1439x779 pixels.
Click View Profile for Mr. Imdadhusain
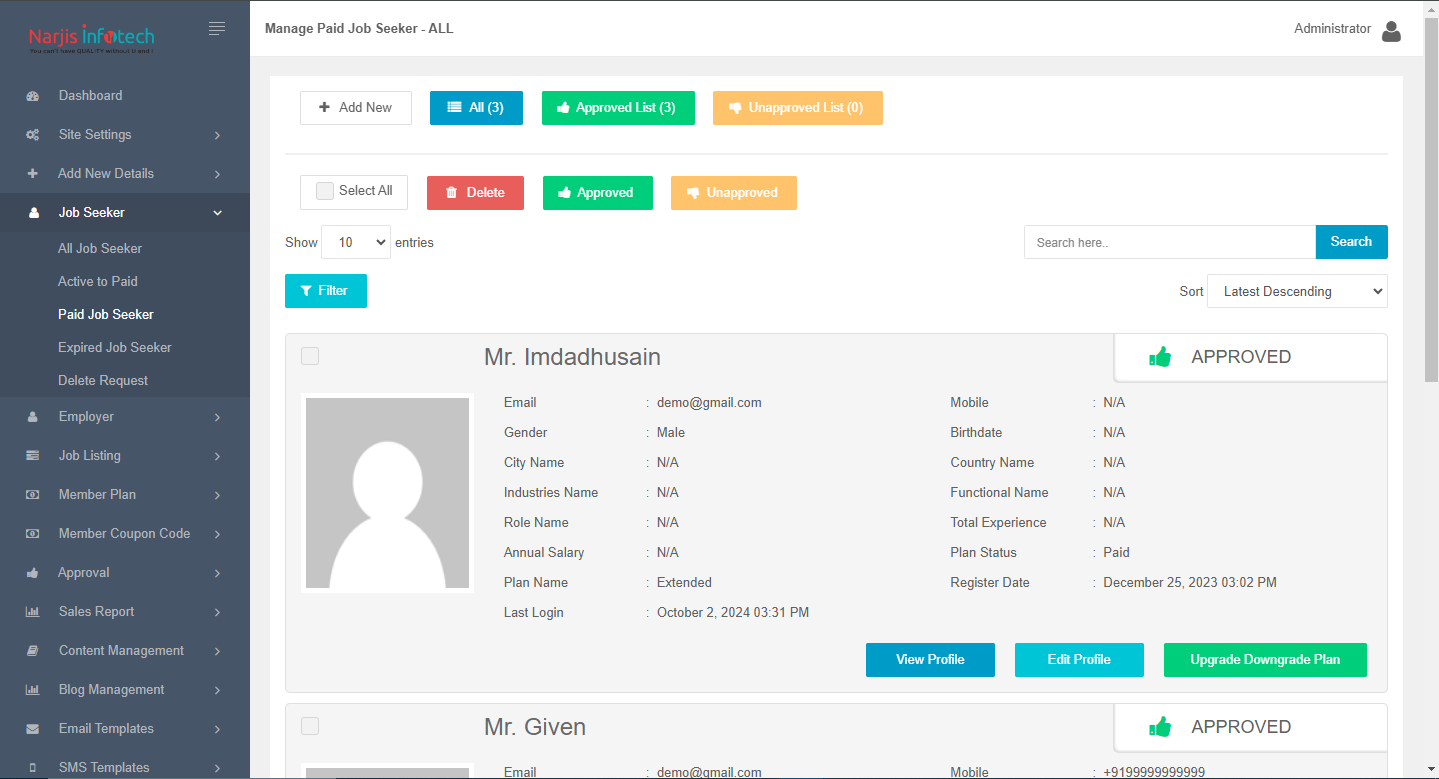930,660
